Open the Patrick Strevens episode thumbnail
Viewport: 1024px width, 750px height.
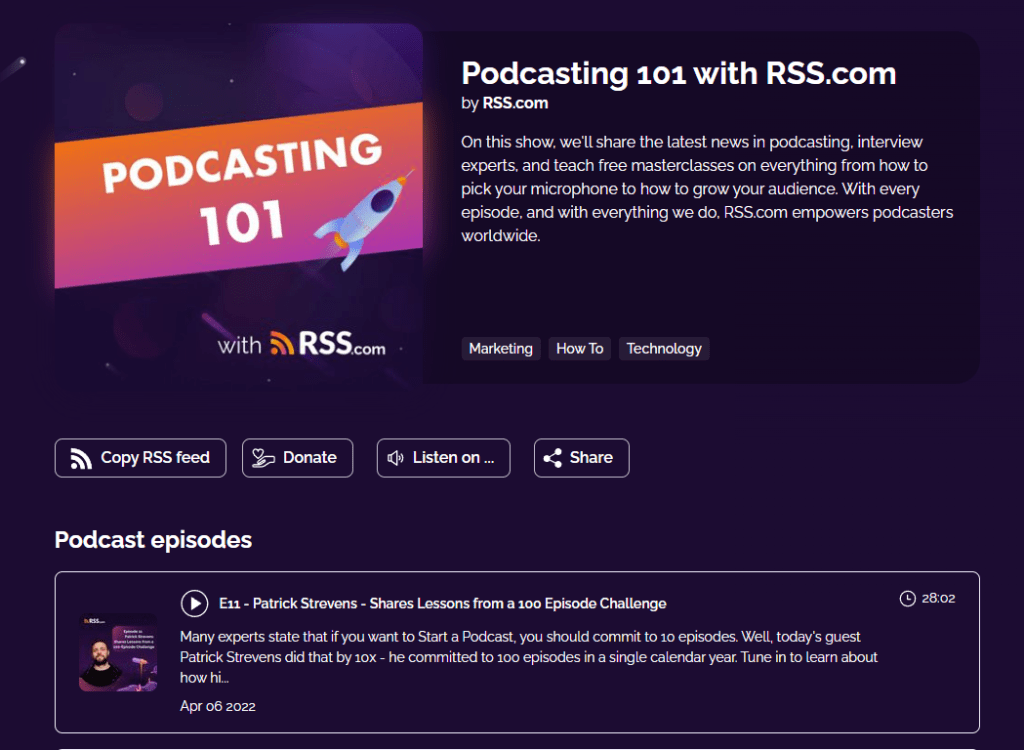coord(118,653)
